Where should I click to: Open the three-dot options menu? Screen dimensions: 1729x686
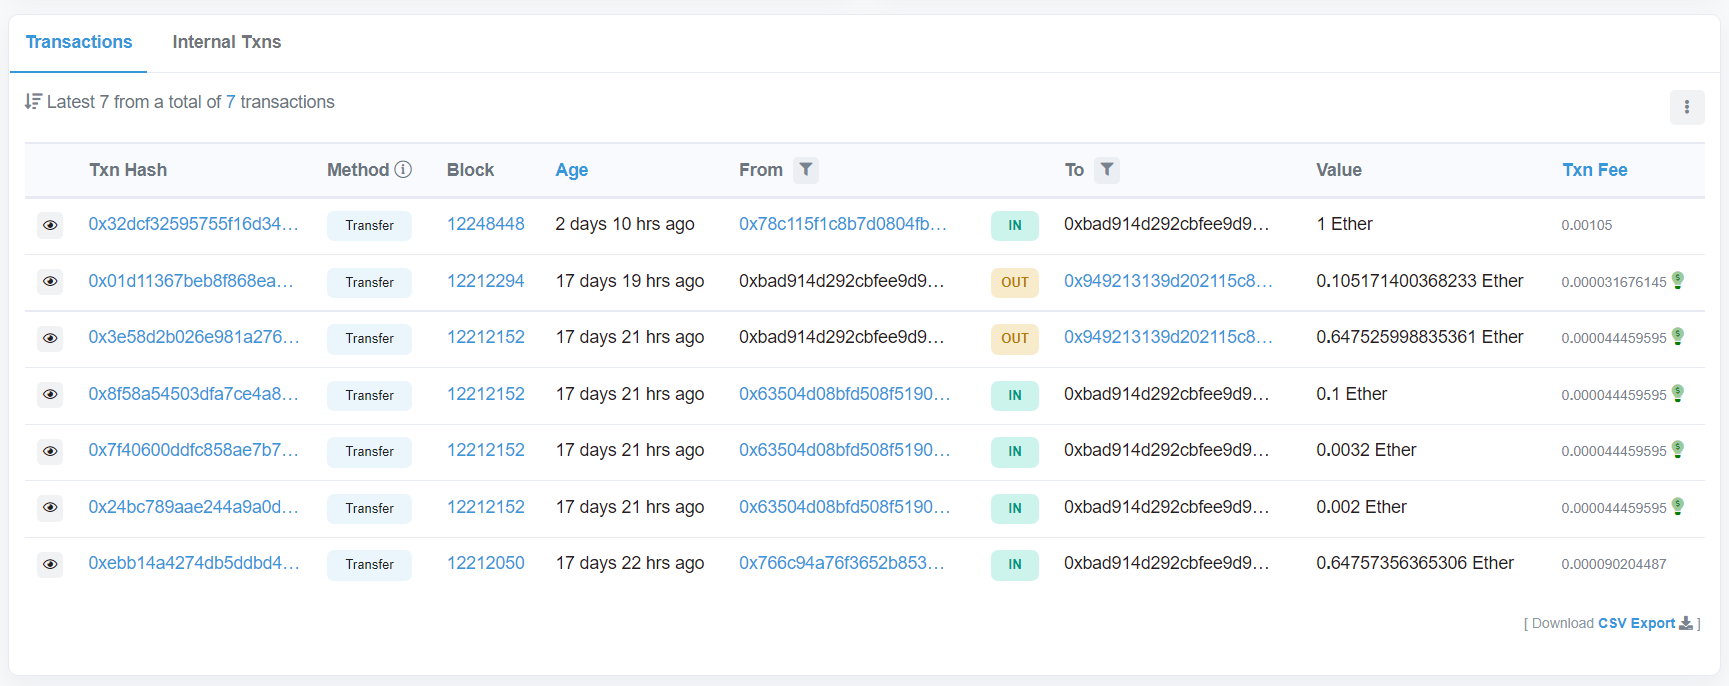click(1686, 107)
